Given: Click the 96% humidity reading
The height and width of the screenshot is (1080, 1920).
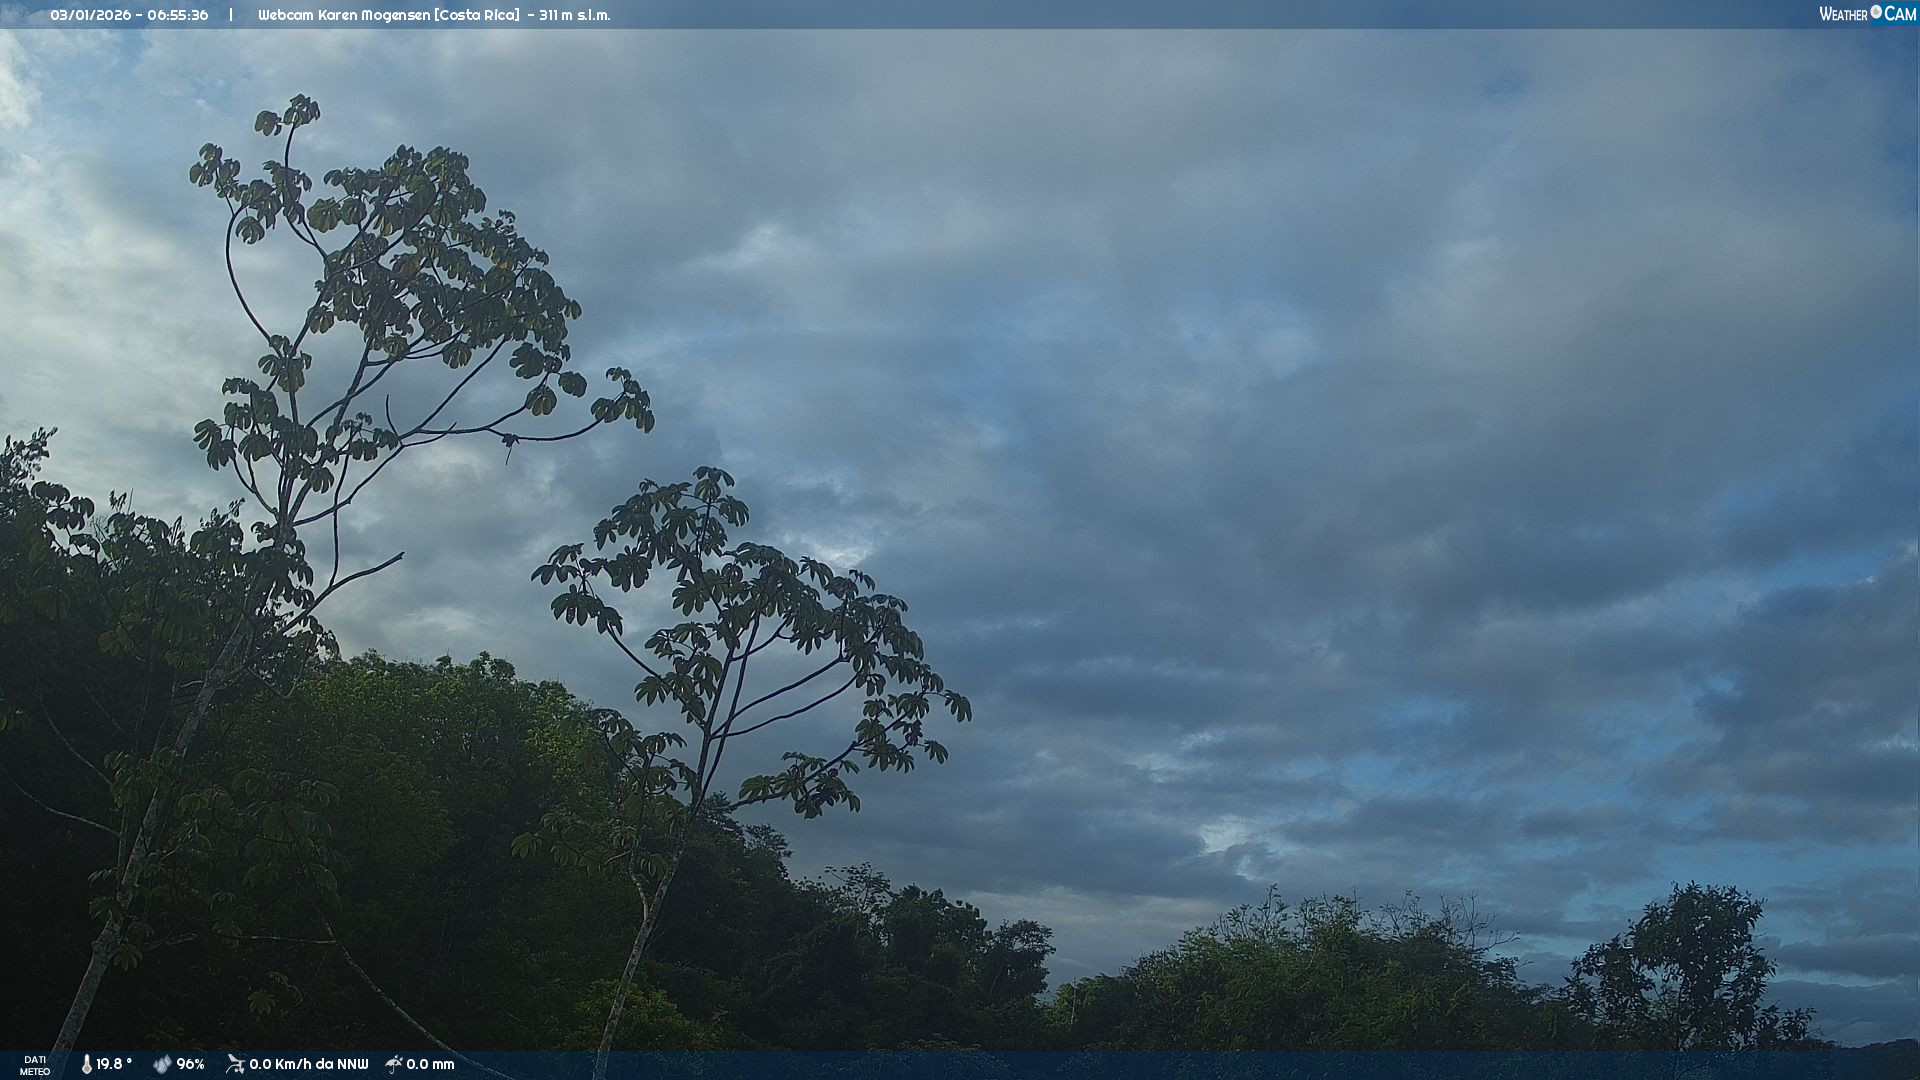Looking at the screenshot, I should tap(190, 1064).
